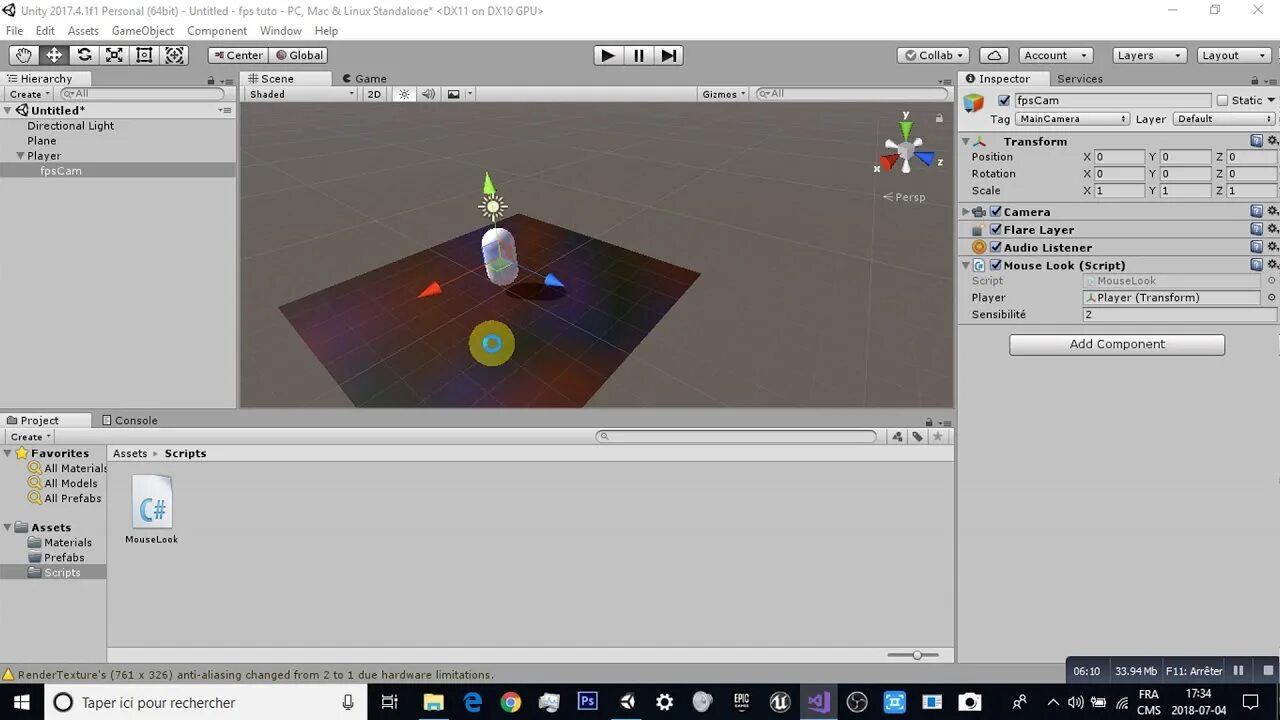Click the Pause button
Image resolution: width=1280 pixels, height=720 pixels.
(638, 55)
